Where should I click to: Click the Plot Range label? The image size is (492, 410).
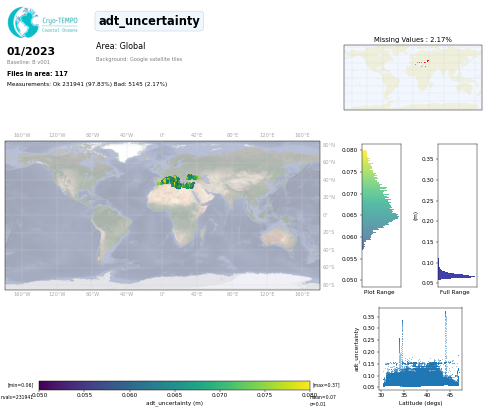379,292
